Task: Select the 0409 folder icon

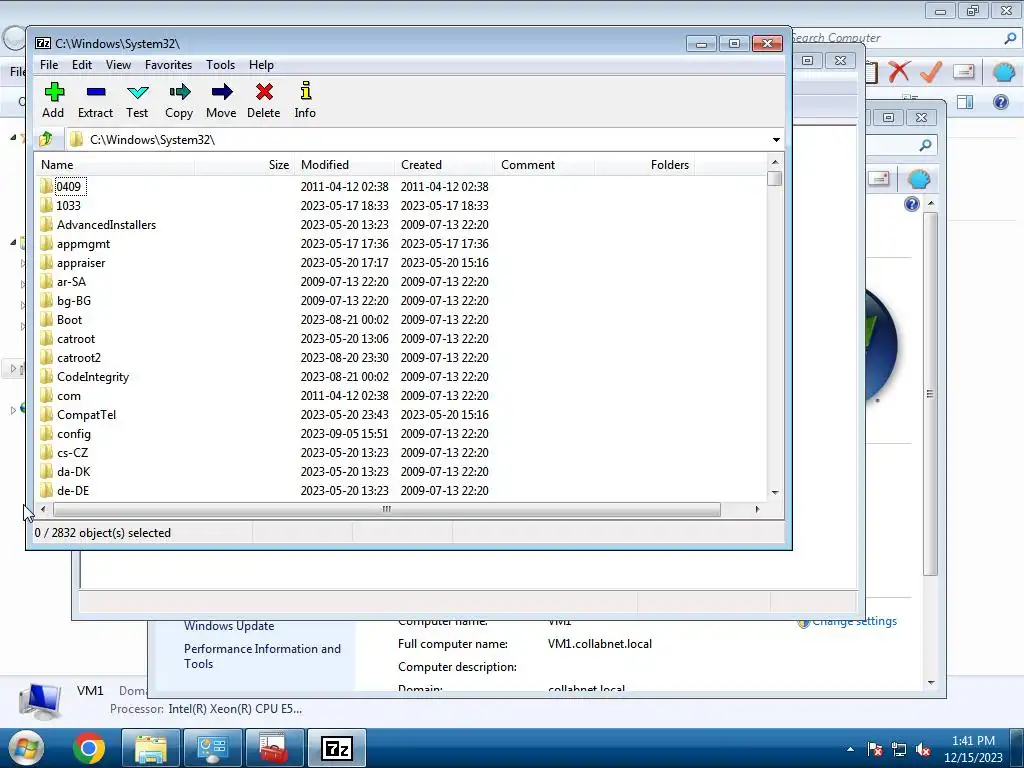Action: pos(46,187)
